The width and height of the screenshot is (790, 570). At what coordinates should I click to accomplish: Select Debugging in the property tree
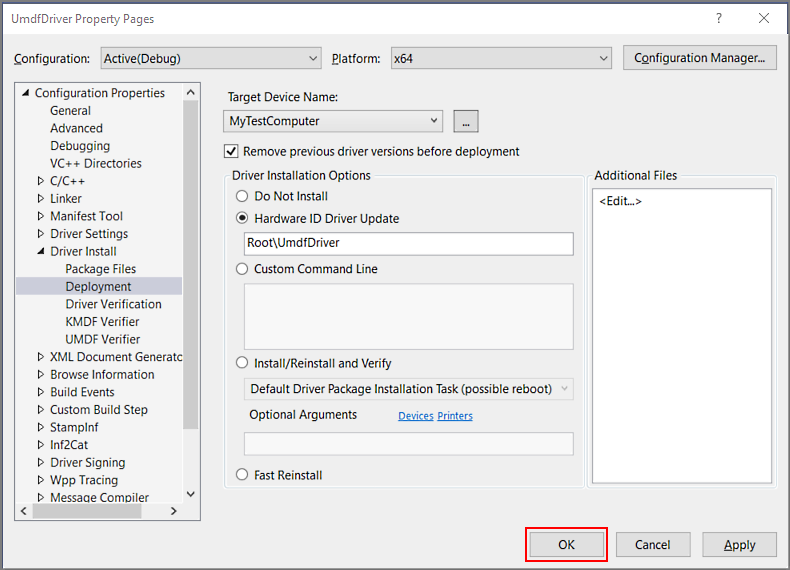click(80, 146)
